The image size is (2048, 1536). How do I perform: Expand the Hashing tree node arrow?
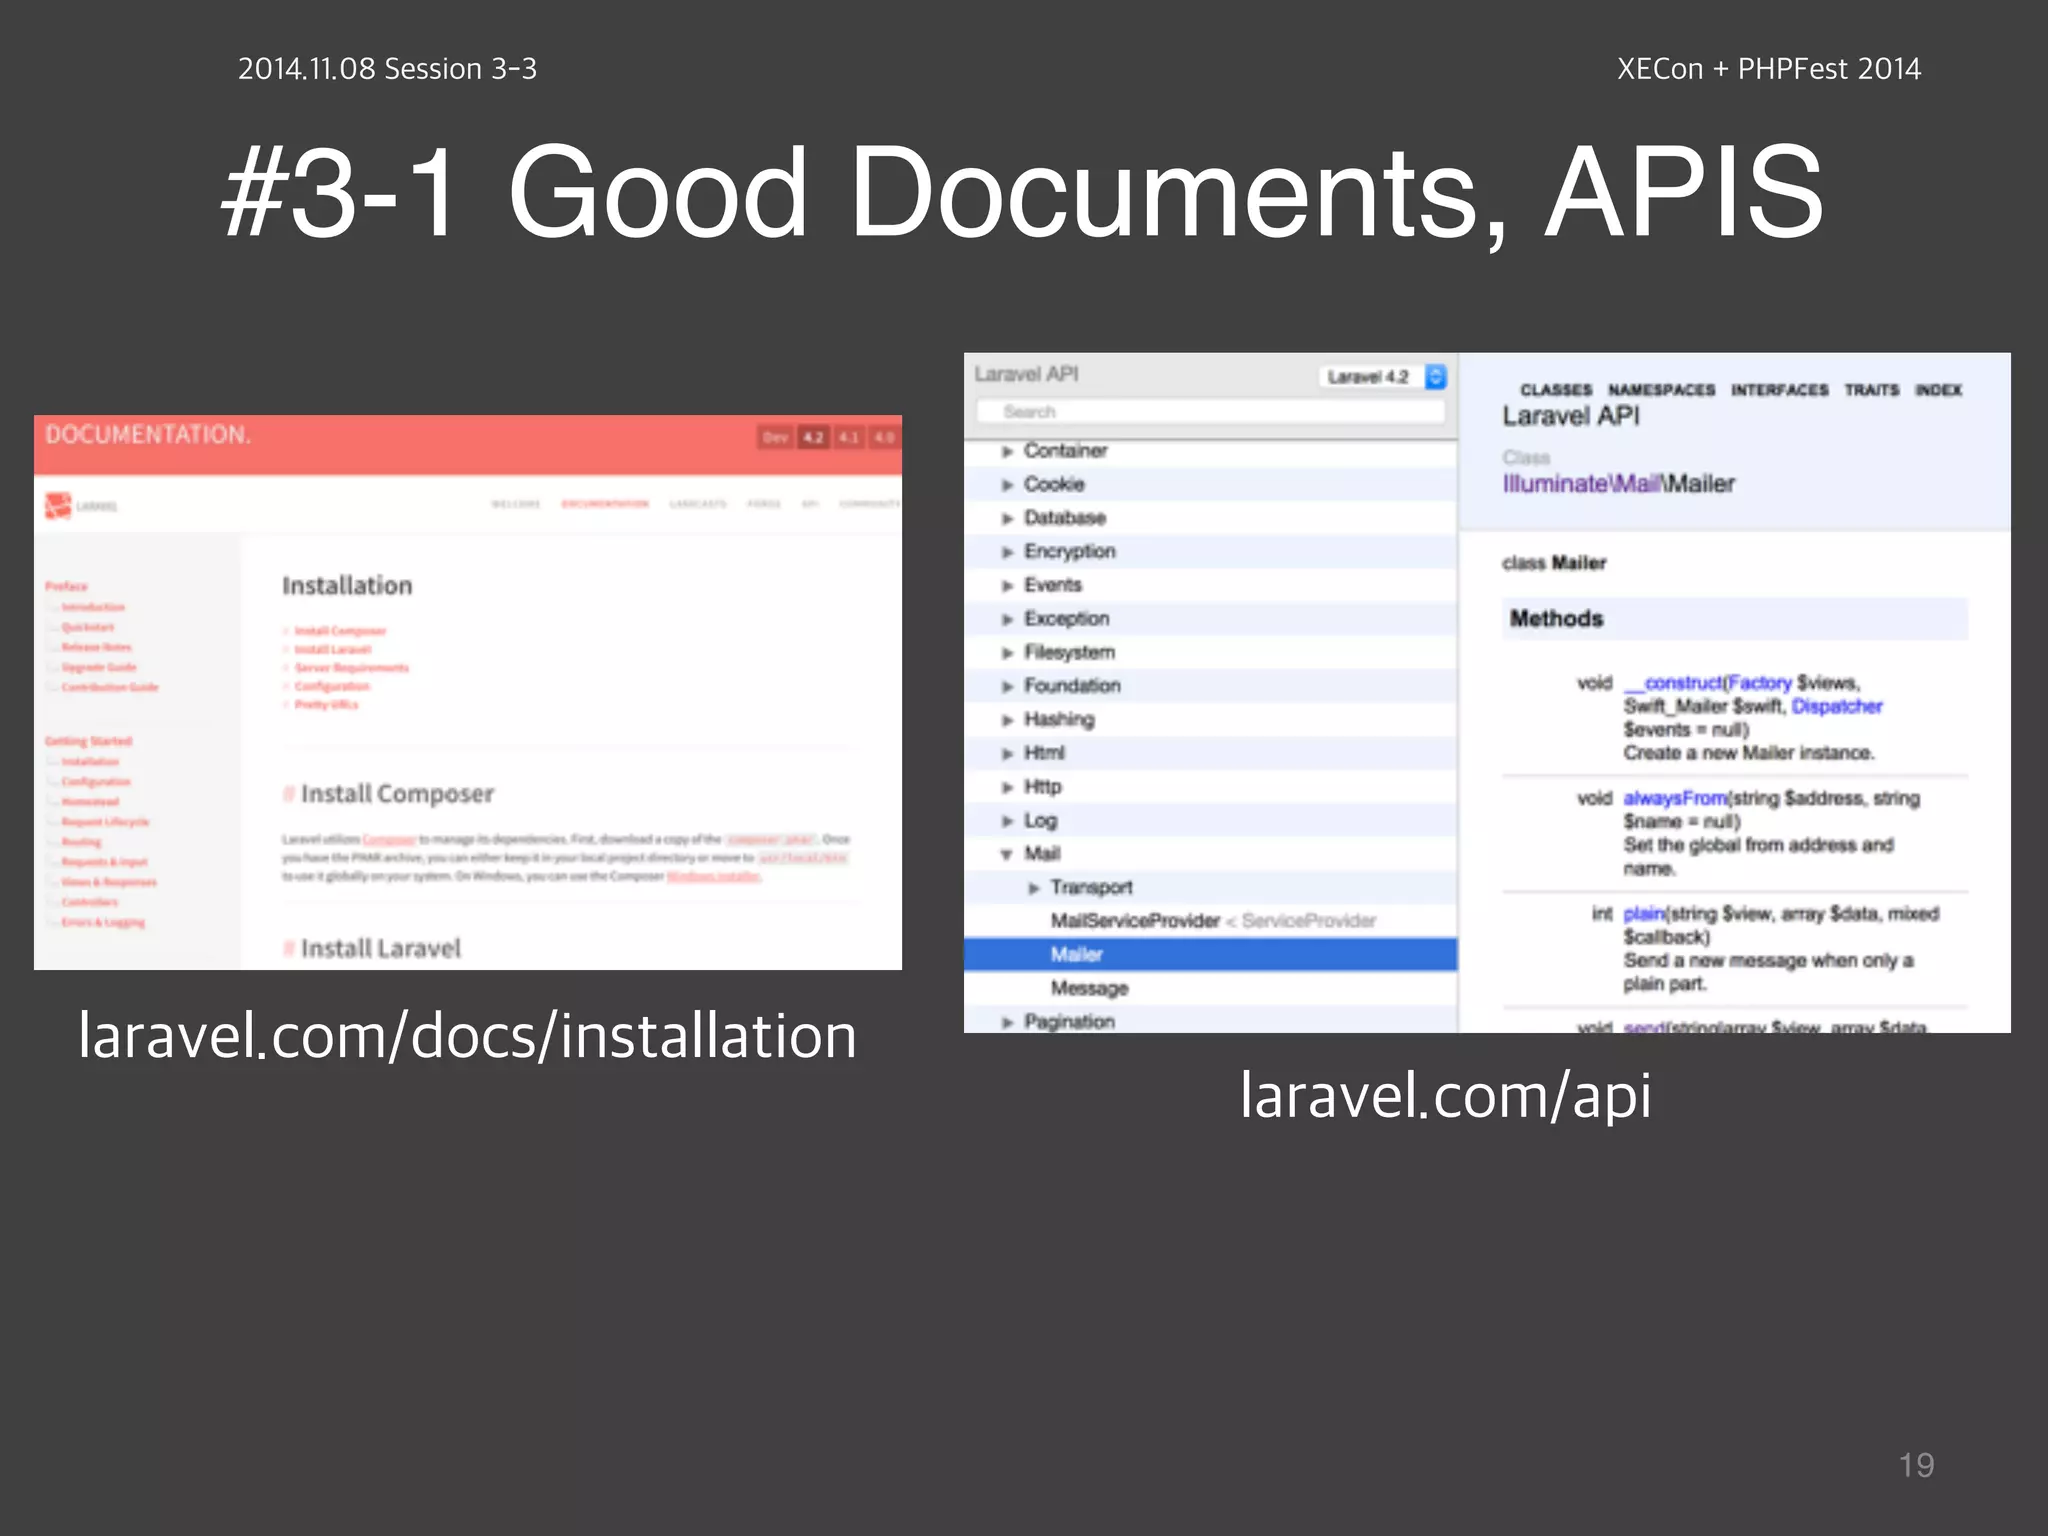pos(1007,720)
